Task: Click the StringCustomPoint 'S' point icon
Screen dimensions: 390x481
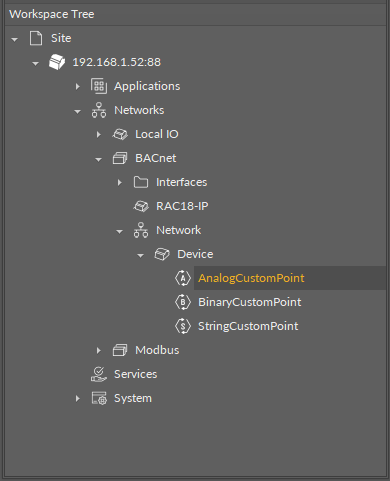Action: click(183, 326)
